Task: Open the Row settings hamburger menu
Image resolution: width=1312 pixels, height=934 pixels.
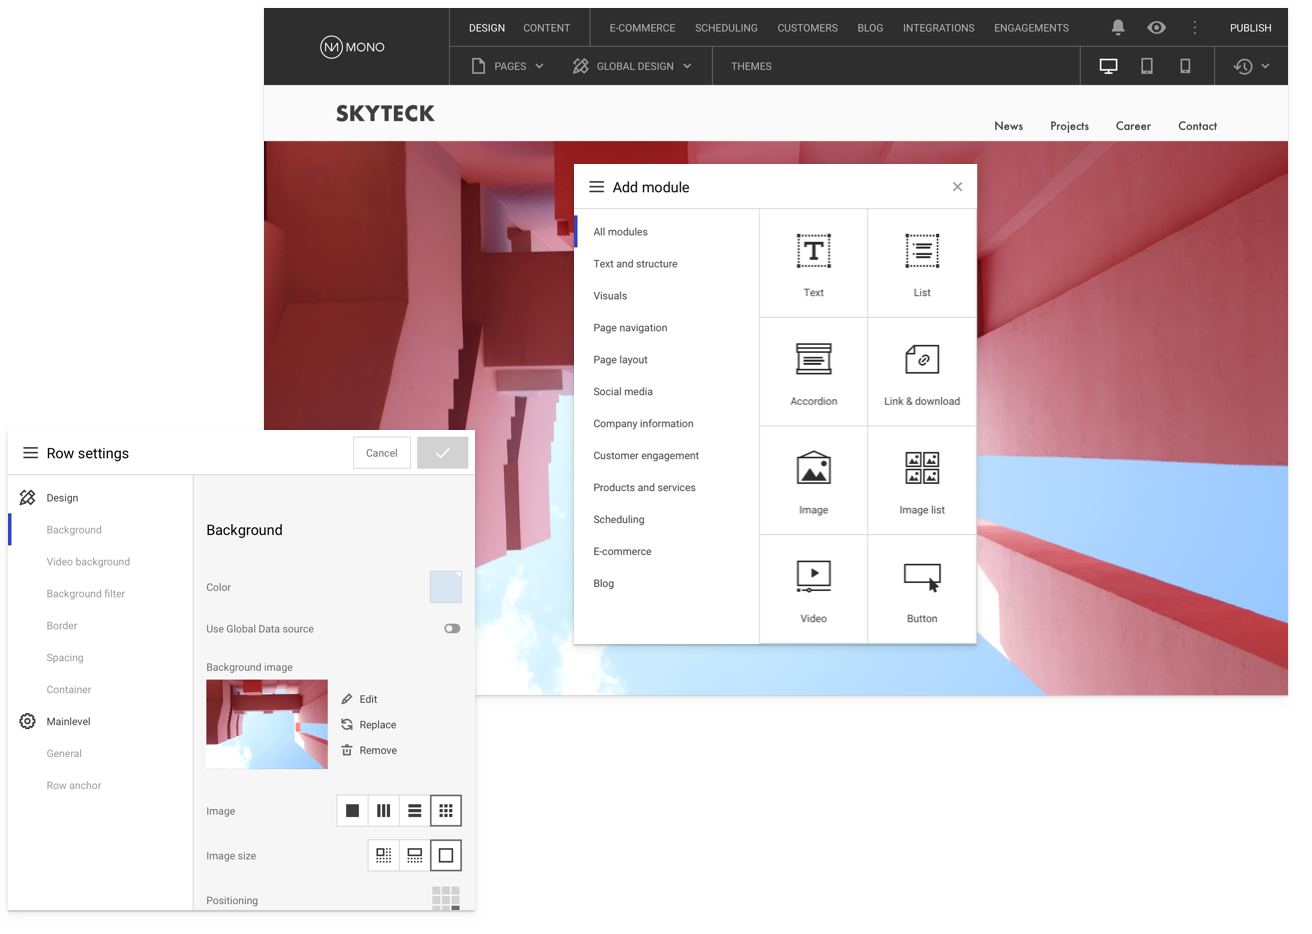Action: pos(30,453)
